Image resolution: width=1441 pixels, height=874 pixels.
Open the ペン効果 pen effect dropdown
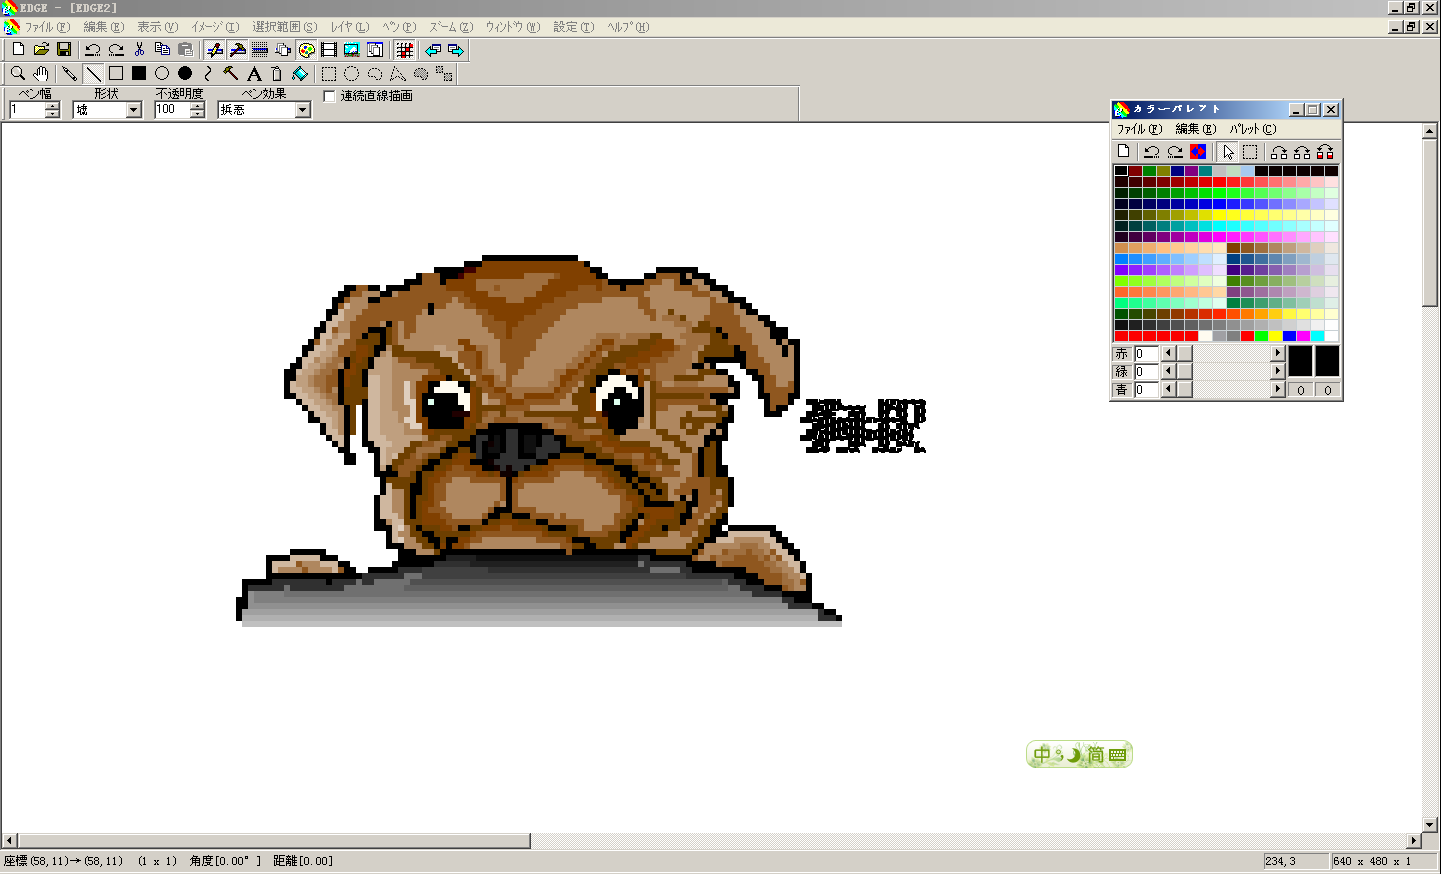tap(303, 110)
